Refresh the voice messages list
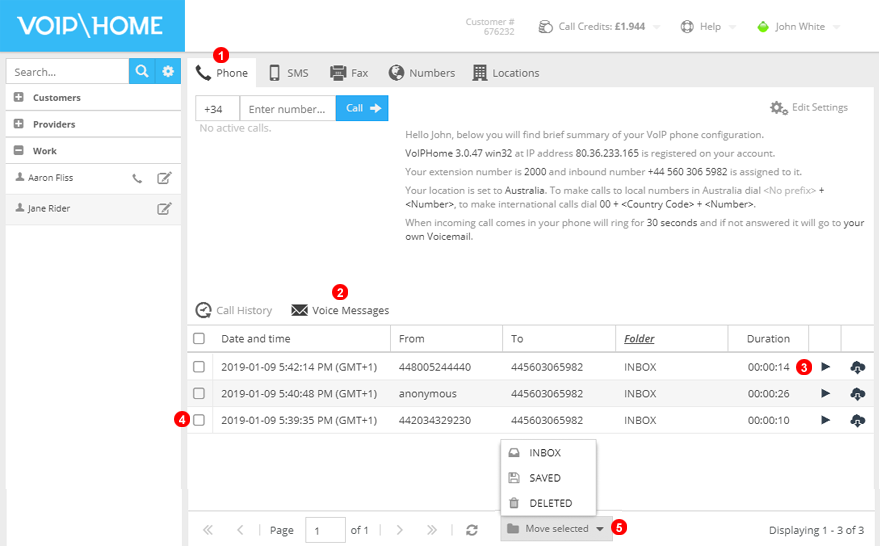 (472, 530)
